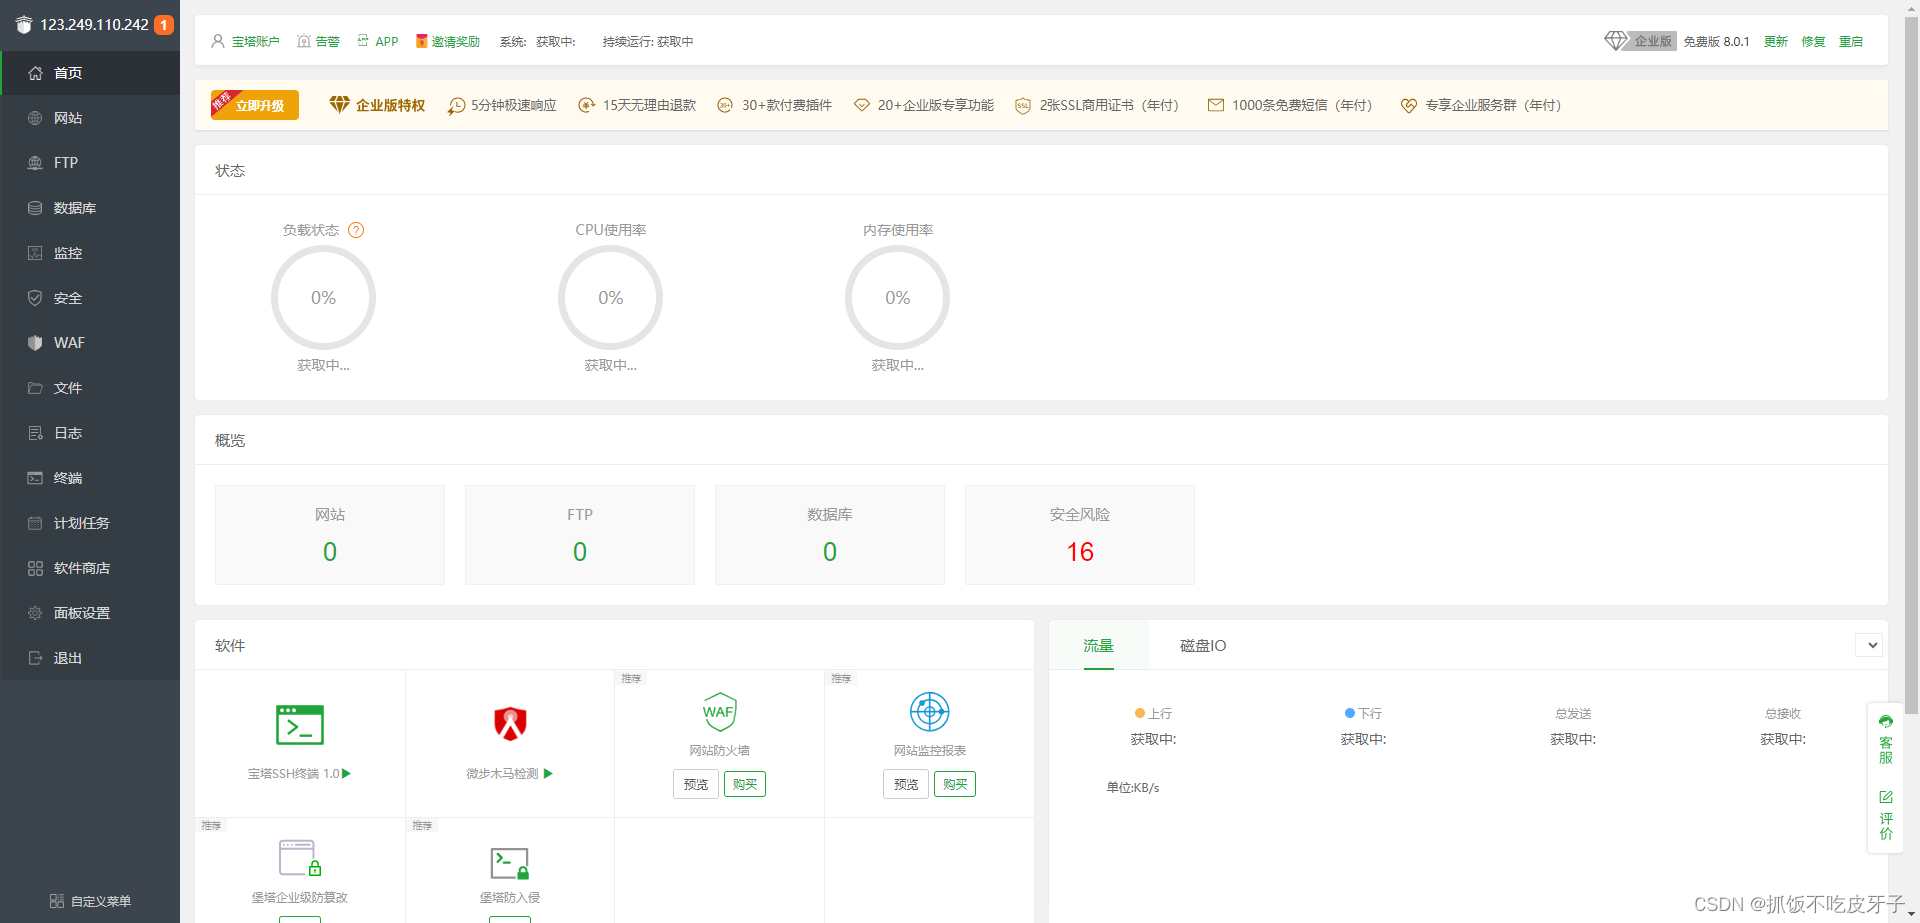Click the 堡塔企业级防篡改 lock icon

300,858
